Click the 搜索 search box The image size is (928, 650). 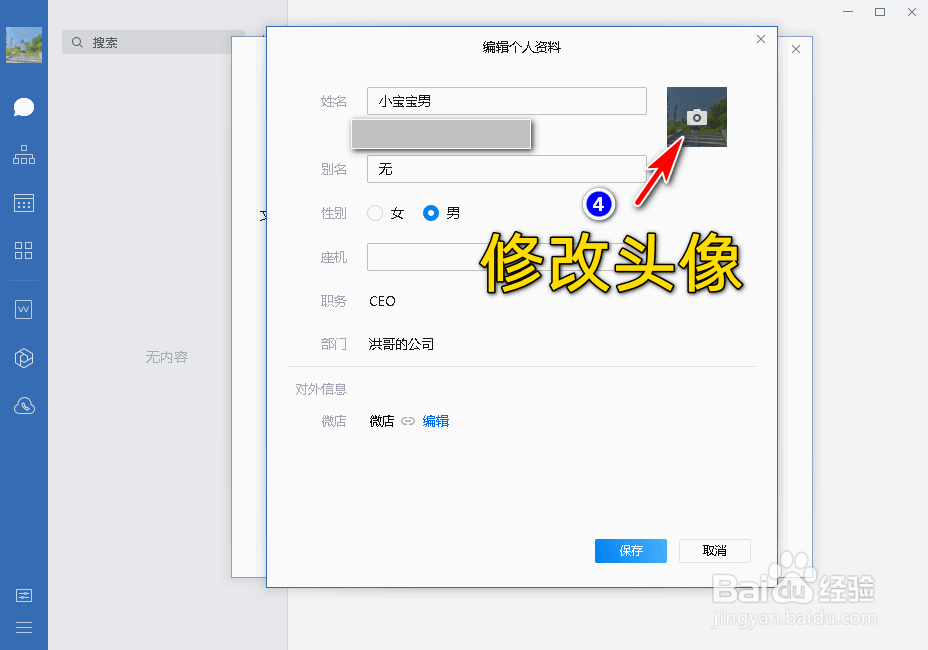click(150, 42)
